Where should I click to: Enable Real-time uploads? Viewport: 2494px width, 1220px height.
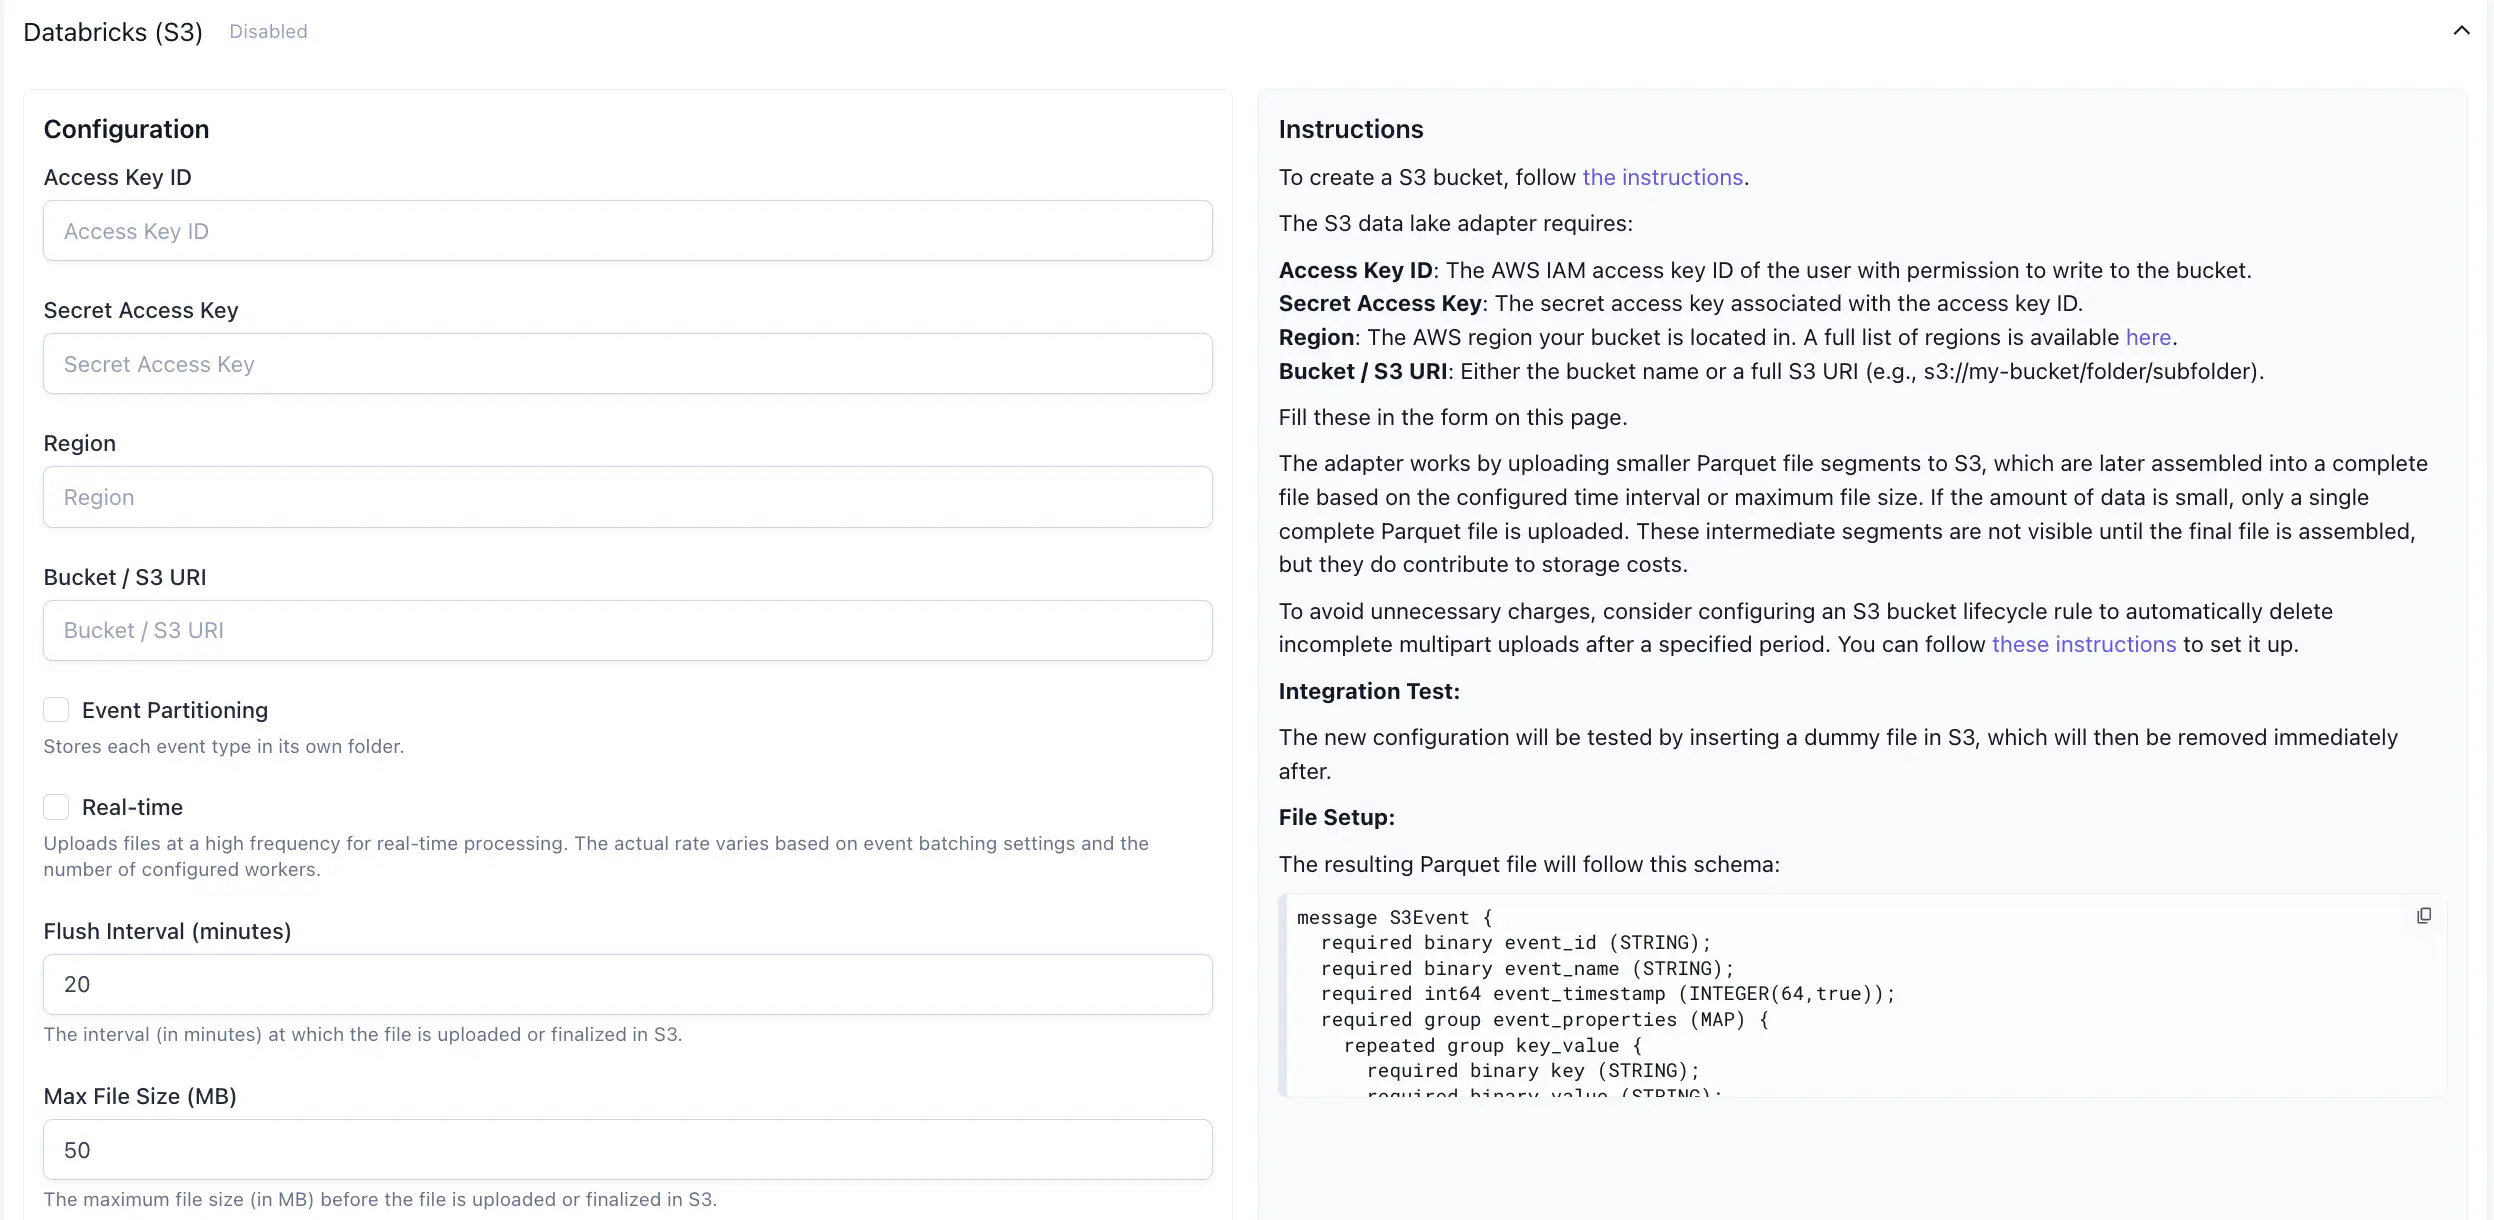(57, 806)
